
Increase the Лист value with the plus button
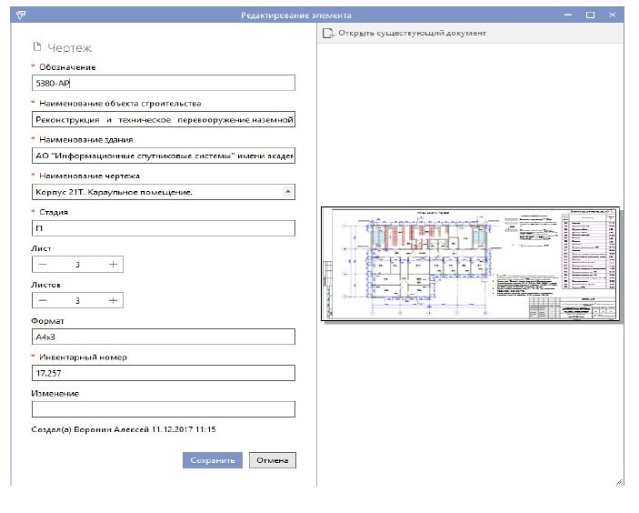114,264
